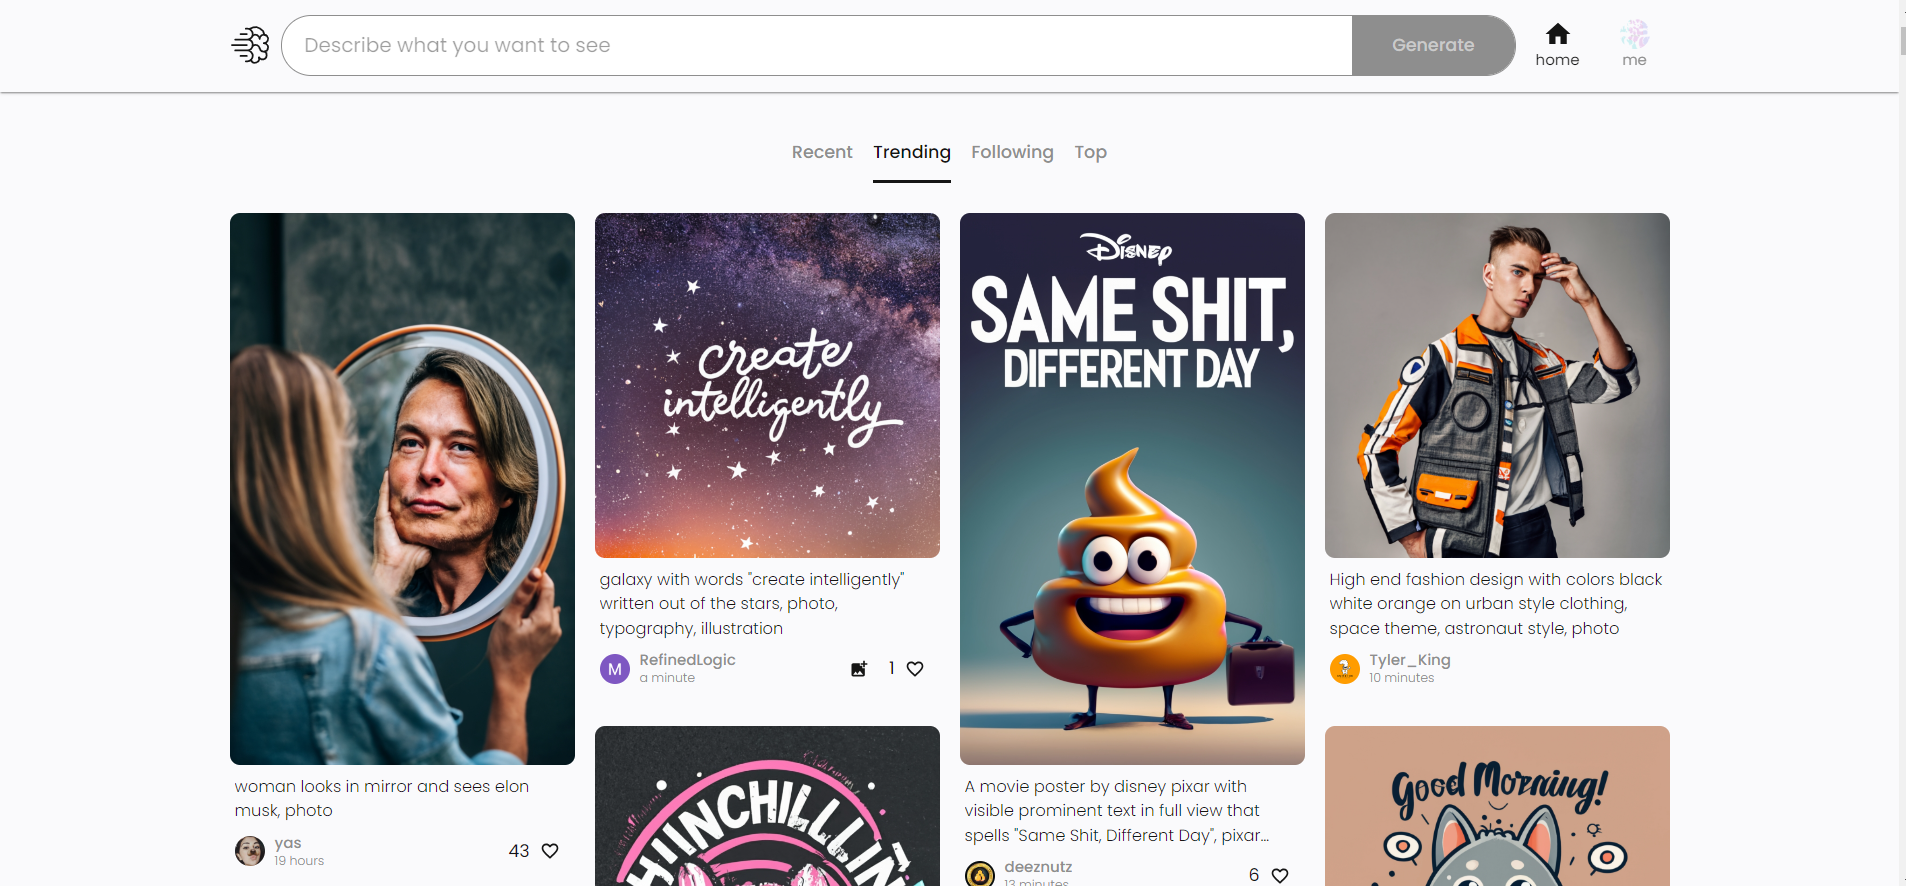Click the Generate button
Image resolution: width=1906 pixels, height=886 pixels.
pyautogui.click(x=1433, y=45)
